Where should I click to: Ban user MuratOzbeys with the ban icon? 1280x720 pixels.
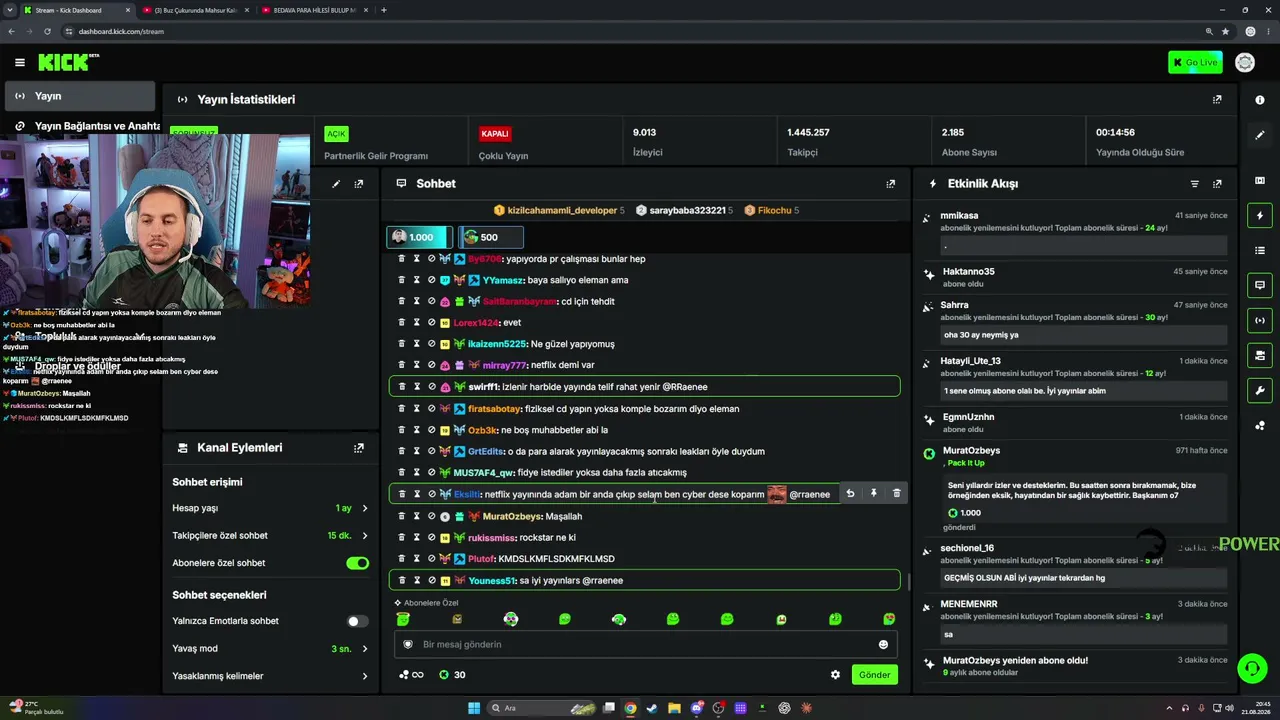[x=431, y=516]
